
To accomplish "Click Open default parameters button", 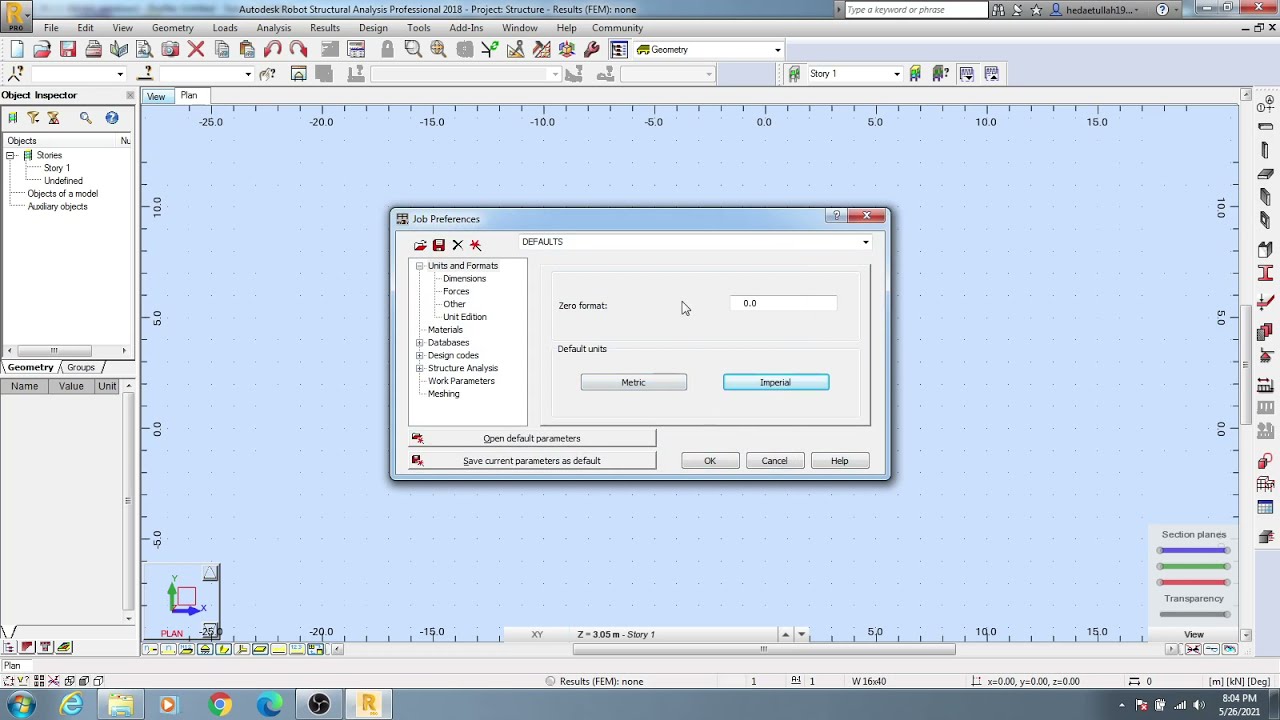I will pos(532,439).
